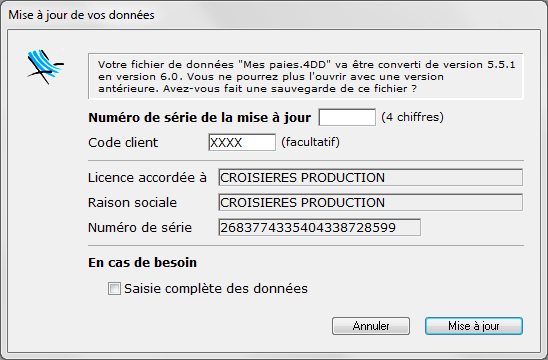Click the bold Numéro de série de la mise à jour label
Image resolution: width=548 pixels, height=360 pixels.
(x=200, y=117)
